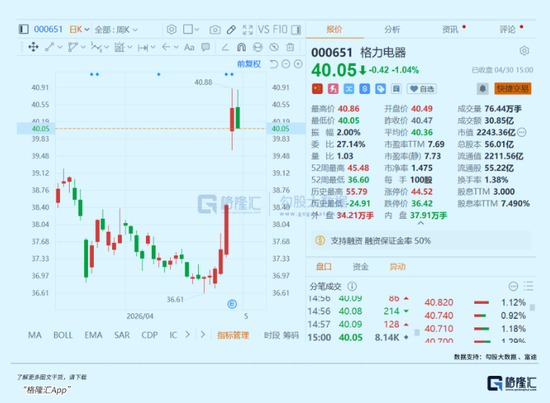Screen dimensions: 550x403
Task: Click the 快捷交易 quick trade button
Action: point(512,89)
